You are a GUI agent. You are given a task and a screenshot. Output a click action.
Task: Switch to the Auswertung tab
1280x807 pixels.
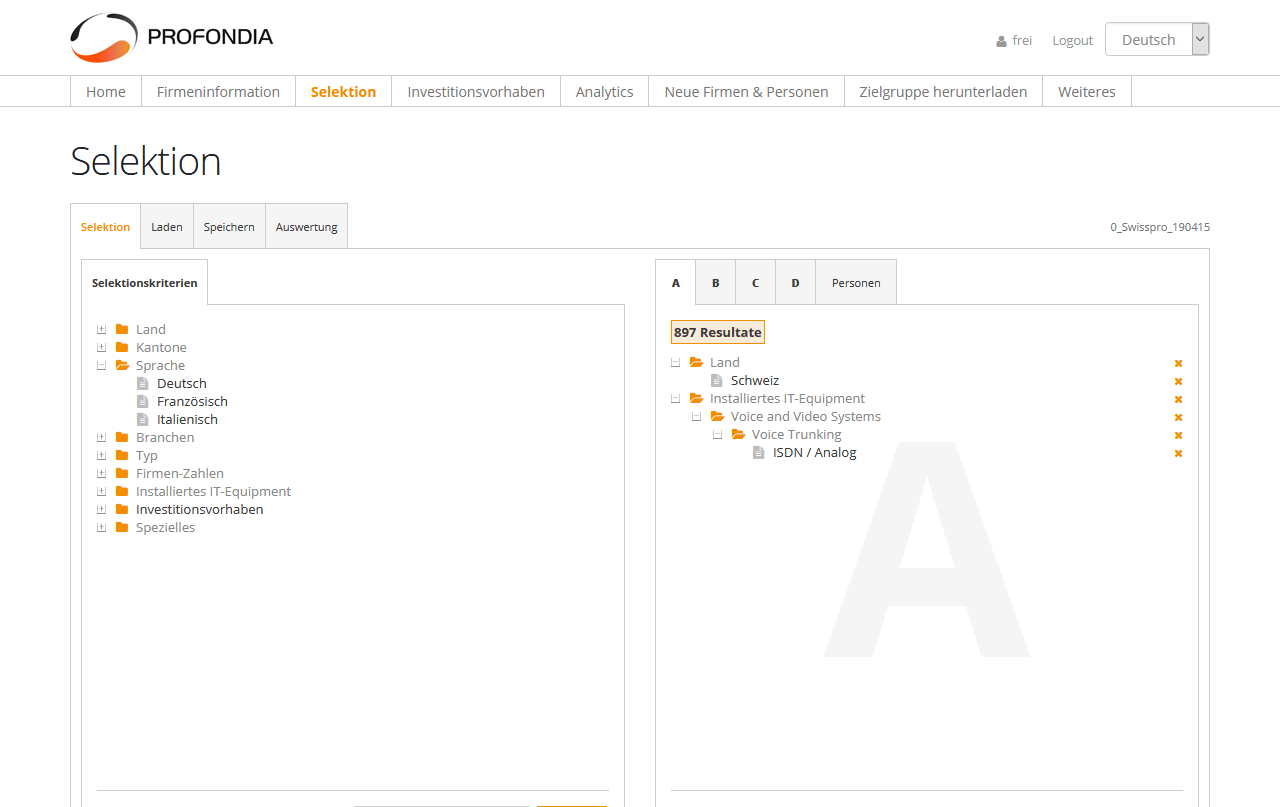point(306,227)
